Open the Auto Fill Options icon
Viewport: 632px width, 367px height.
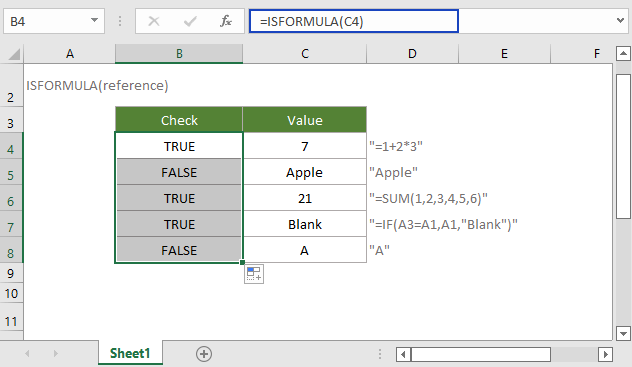coord(254,274)
